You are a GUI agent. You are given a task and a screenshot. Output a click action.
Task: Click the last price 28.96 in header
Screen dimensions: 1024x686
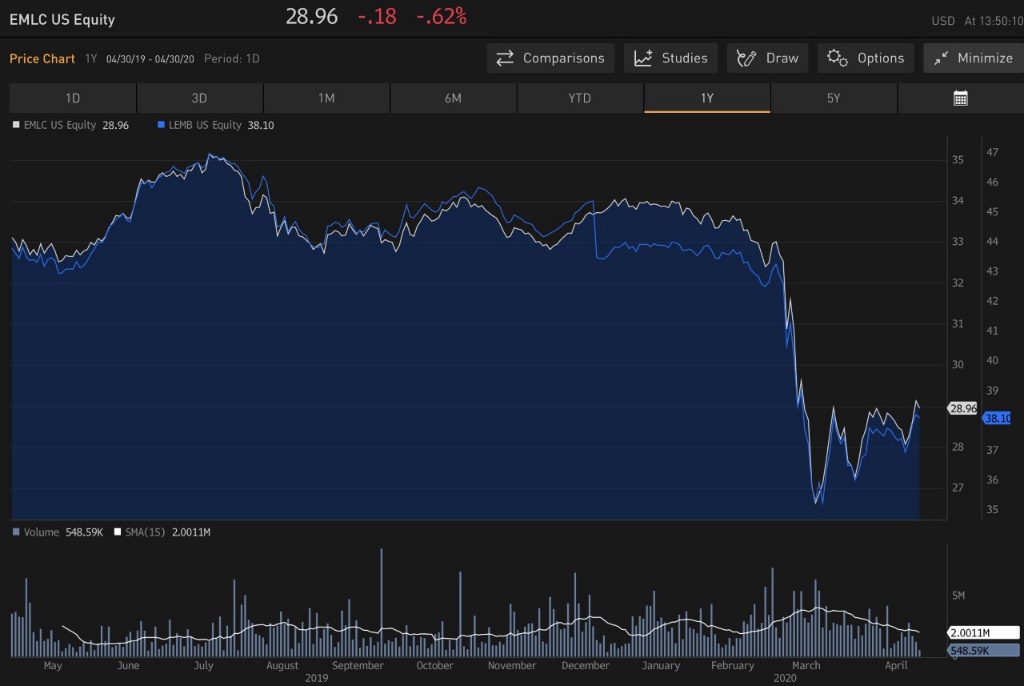pos(312,16)
